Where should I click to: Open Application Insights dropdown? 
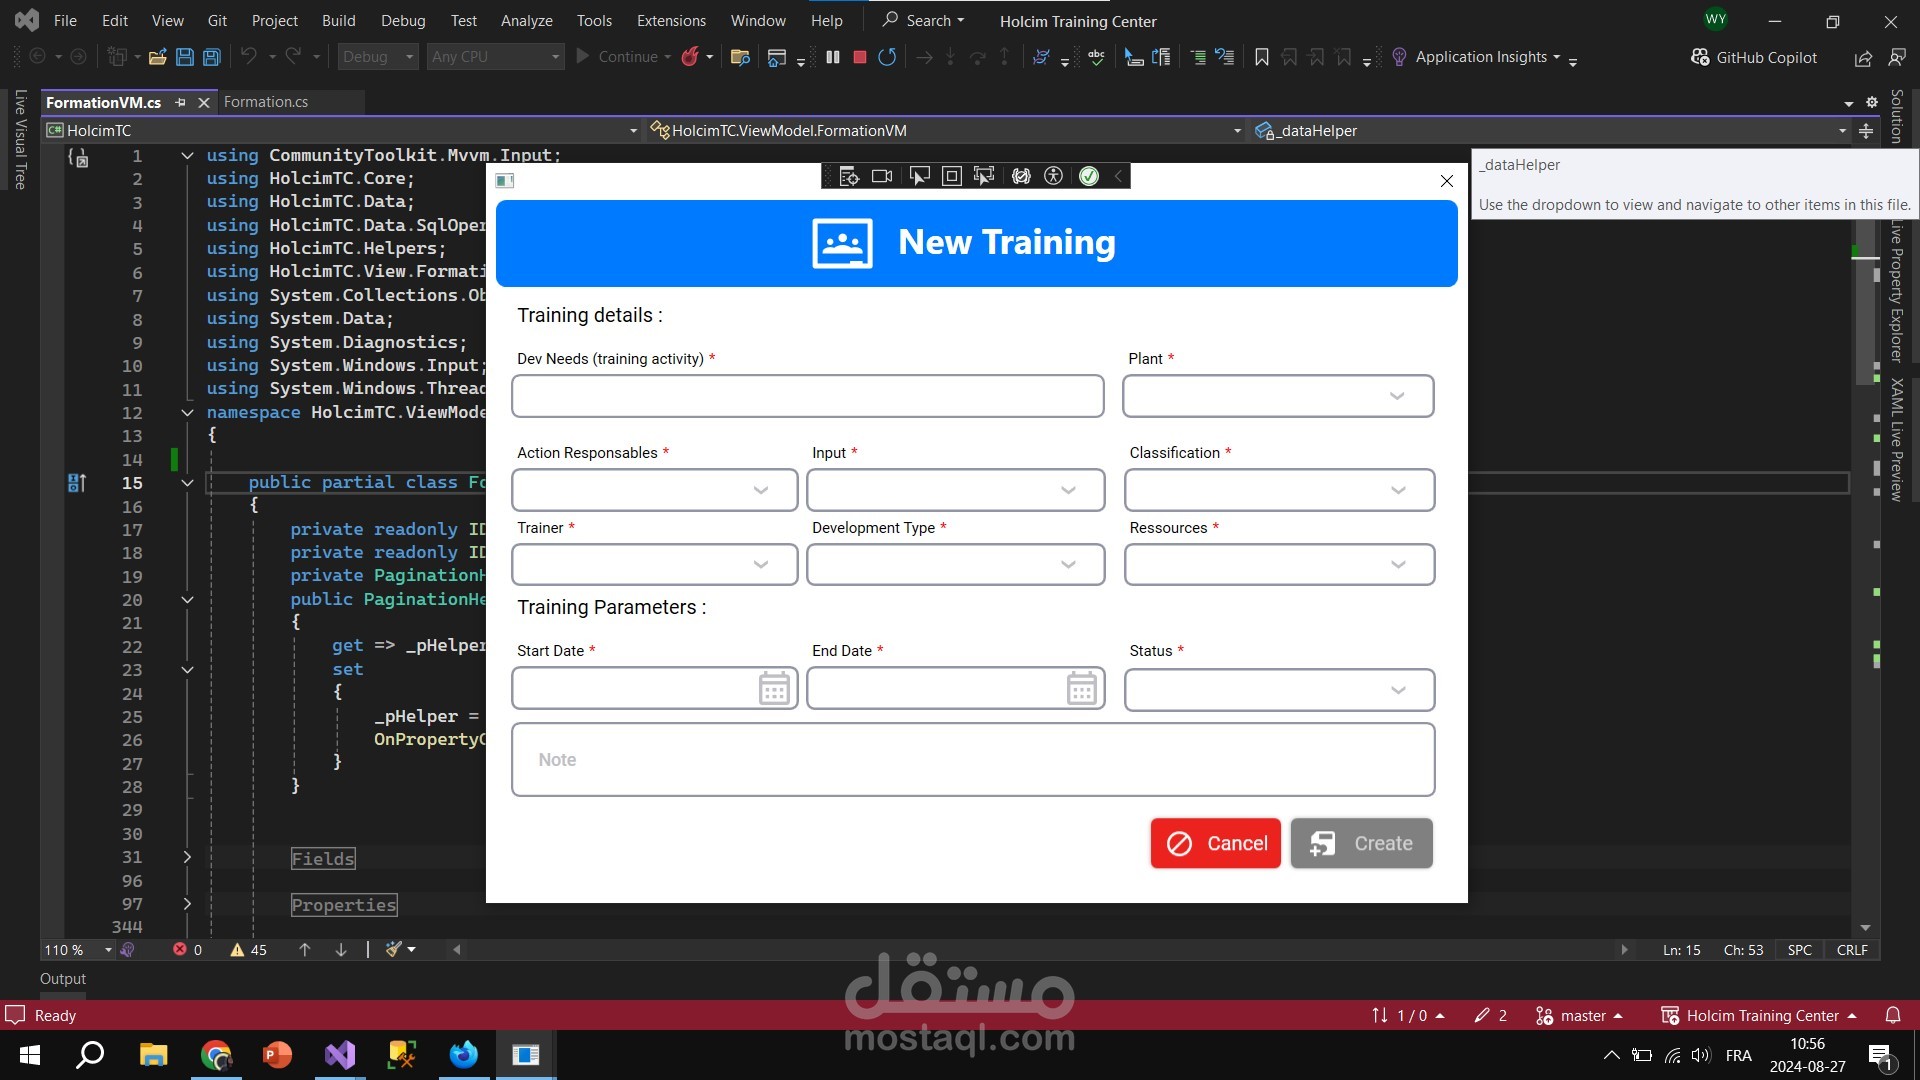(x=1476, y=57)
